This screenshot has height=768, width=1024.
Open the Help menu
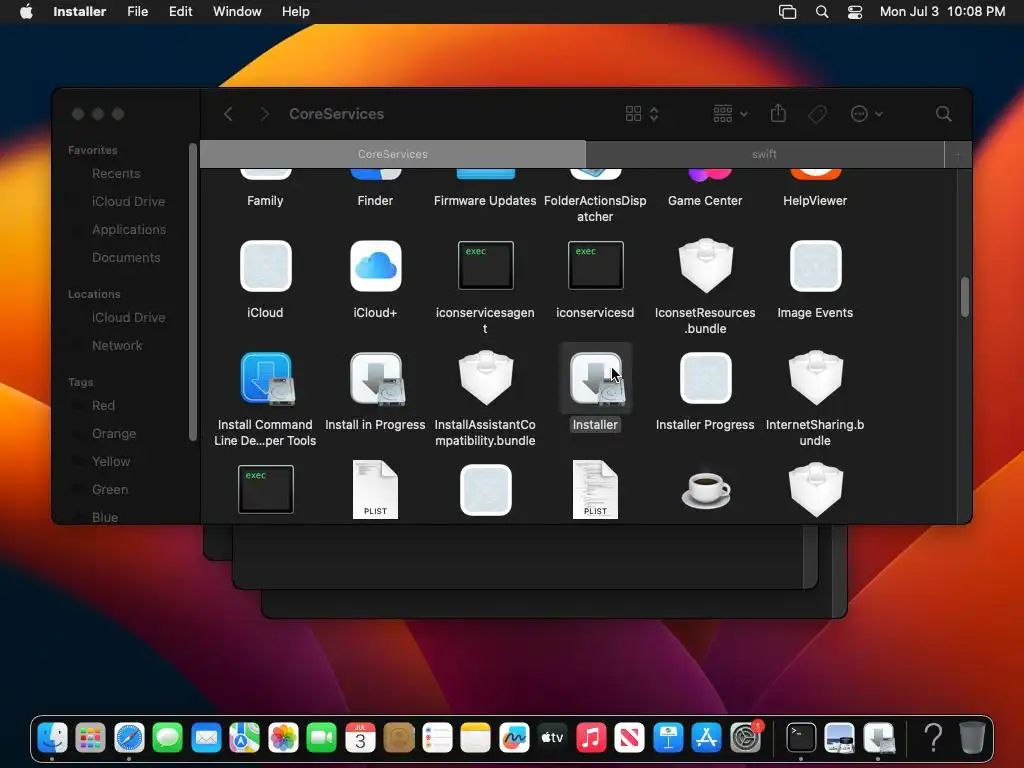tap(296, 12)
